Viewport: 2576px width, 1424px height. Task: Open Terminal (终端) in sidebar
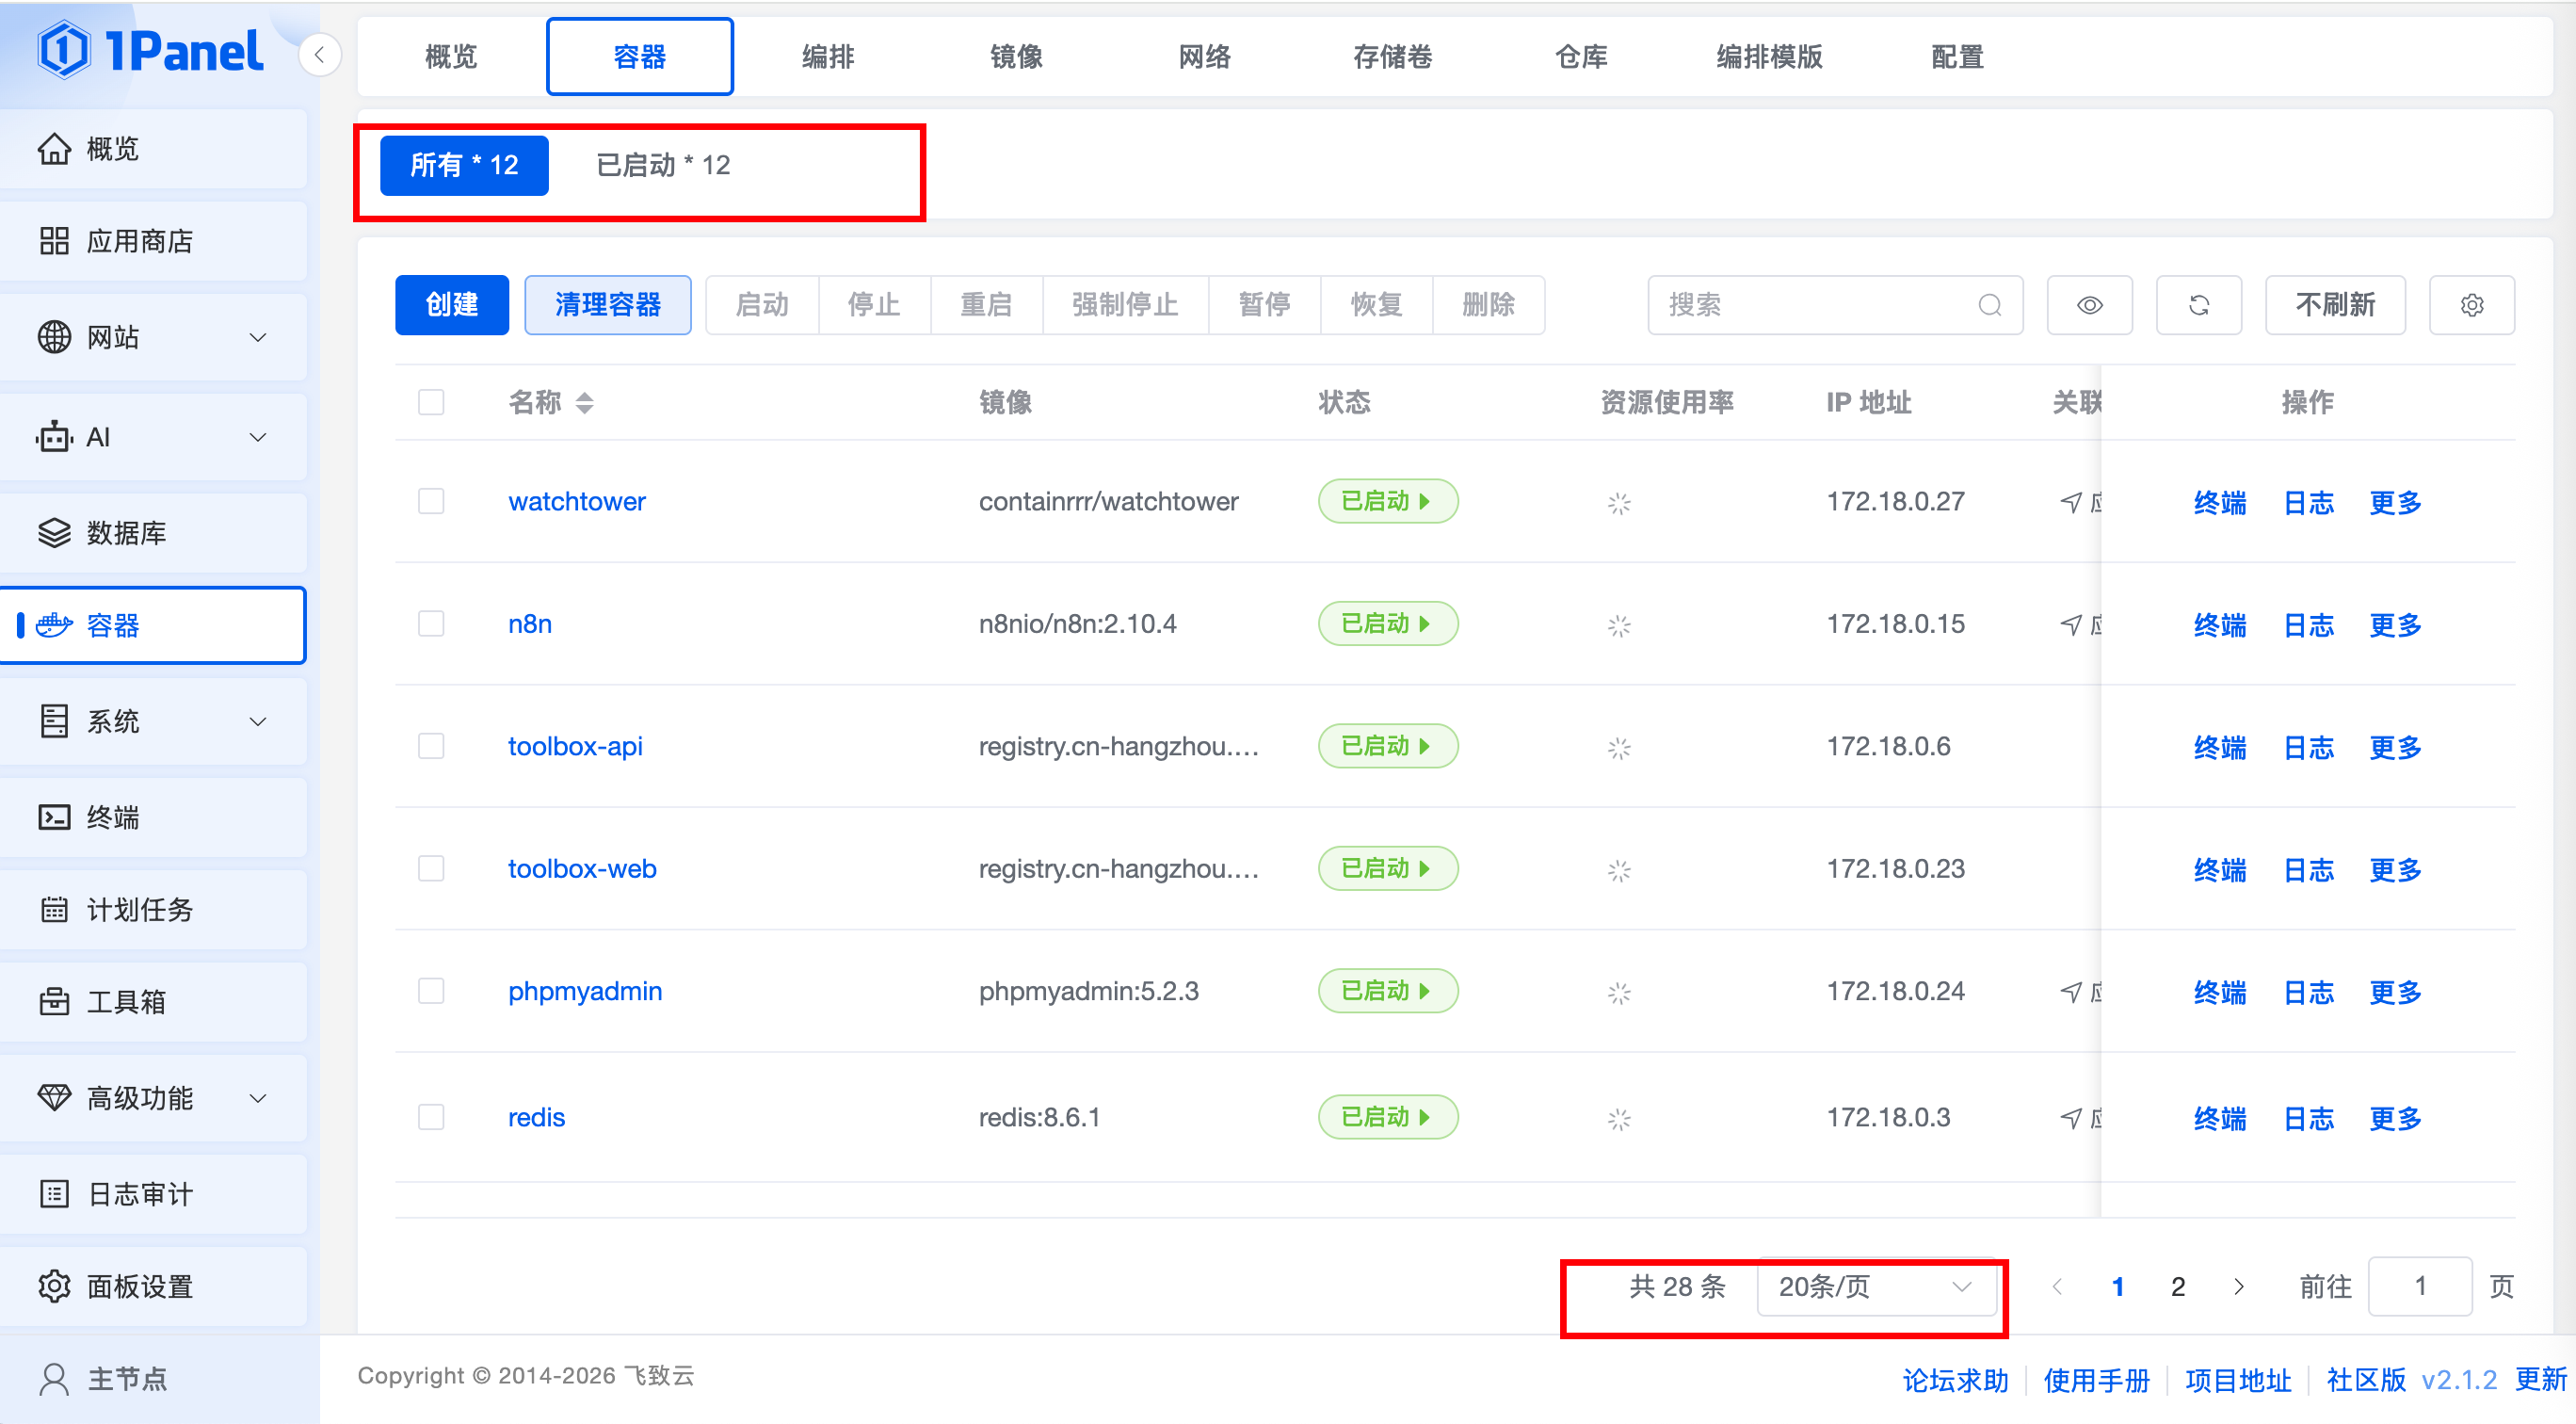pos(112,817)
